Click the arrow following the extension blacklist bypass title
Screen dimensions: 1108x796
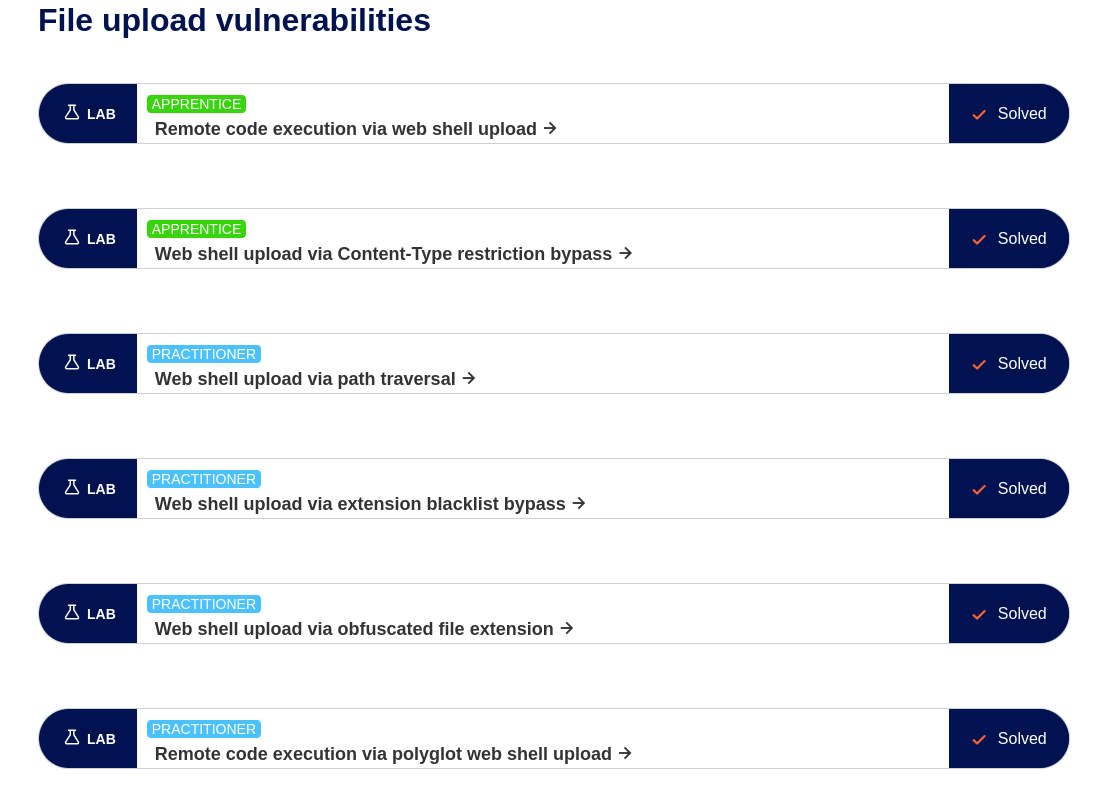pyautogui.click(x=579, y=504)
